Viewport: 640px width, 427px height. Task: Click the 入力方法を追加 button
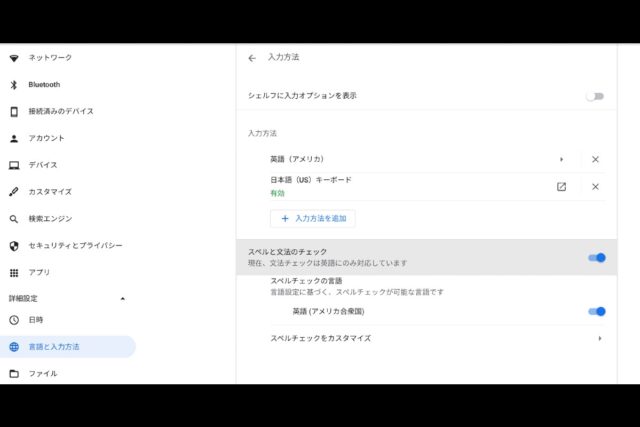[x=312, y=218]
